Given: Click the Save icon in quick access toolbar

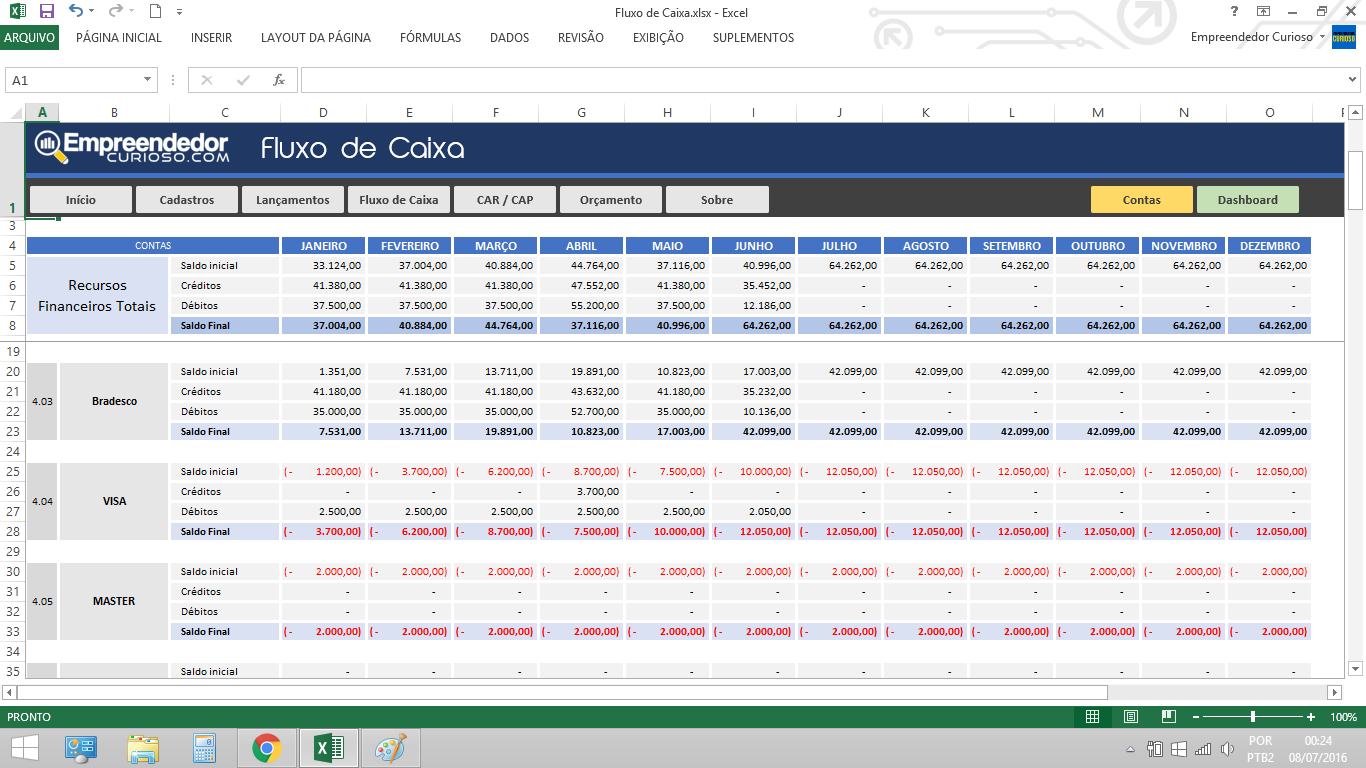Looking at the screenshot, I should [46, 12].
